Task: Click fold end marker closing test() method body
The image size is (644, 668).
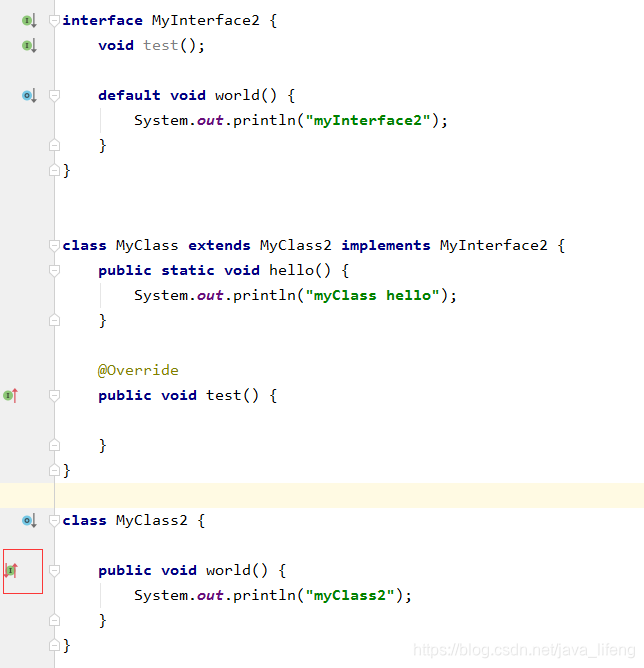Action: (54, 446)
